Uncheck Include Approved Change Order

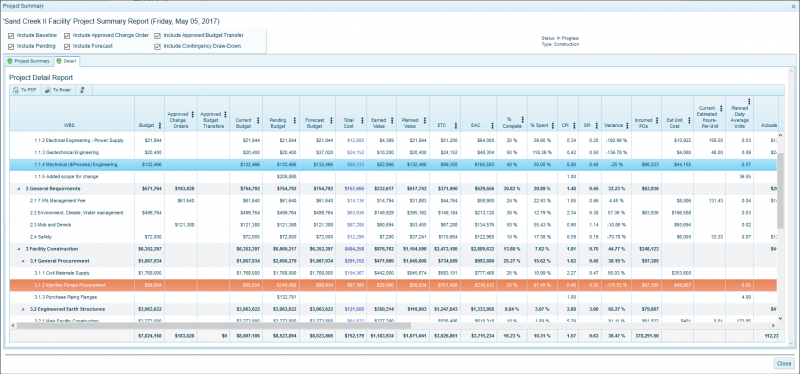[x=67, y=36]
